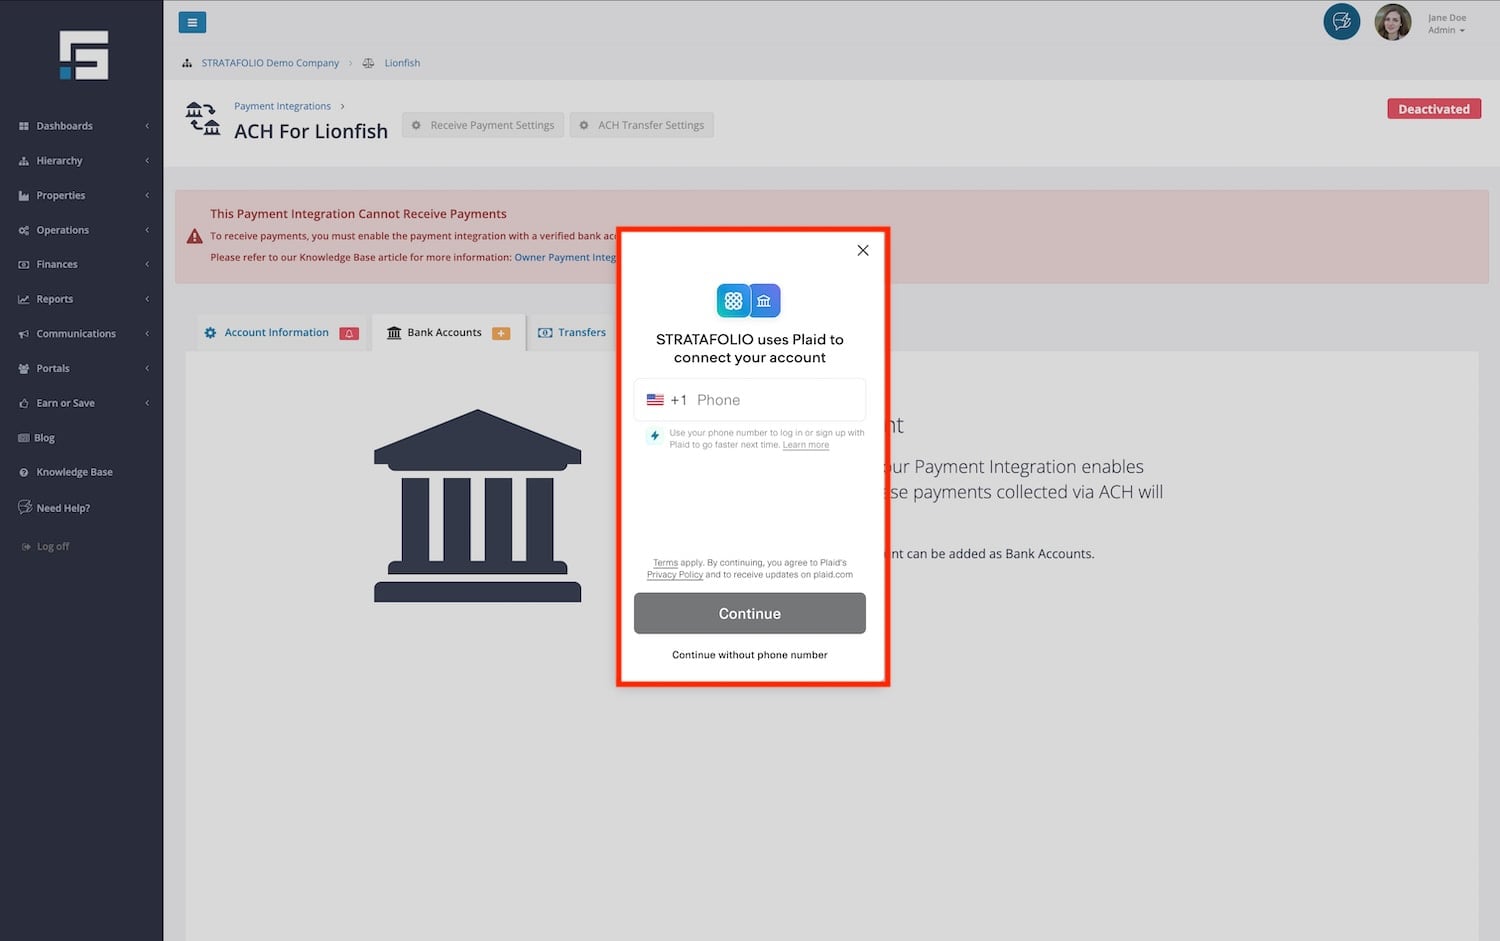Click the STRATAFOLIO logo in sidebar

click(x=83, y=56)
